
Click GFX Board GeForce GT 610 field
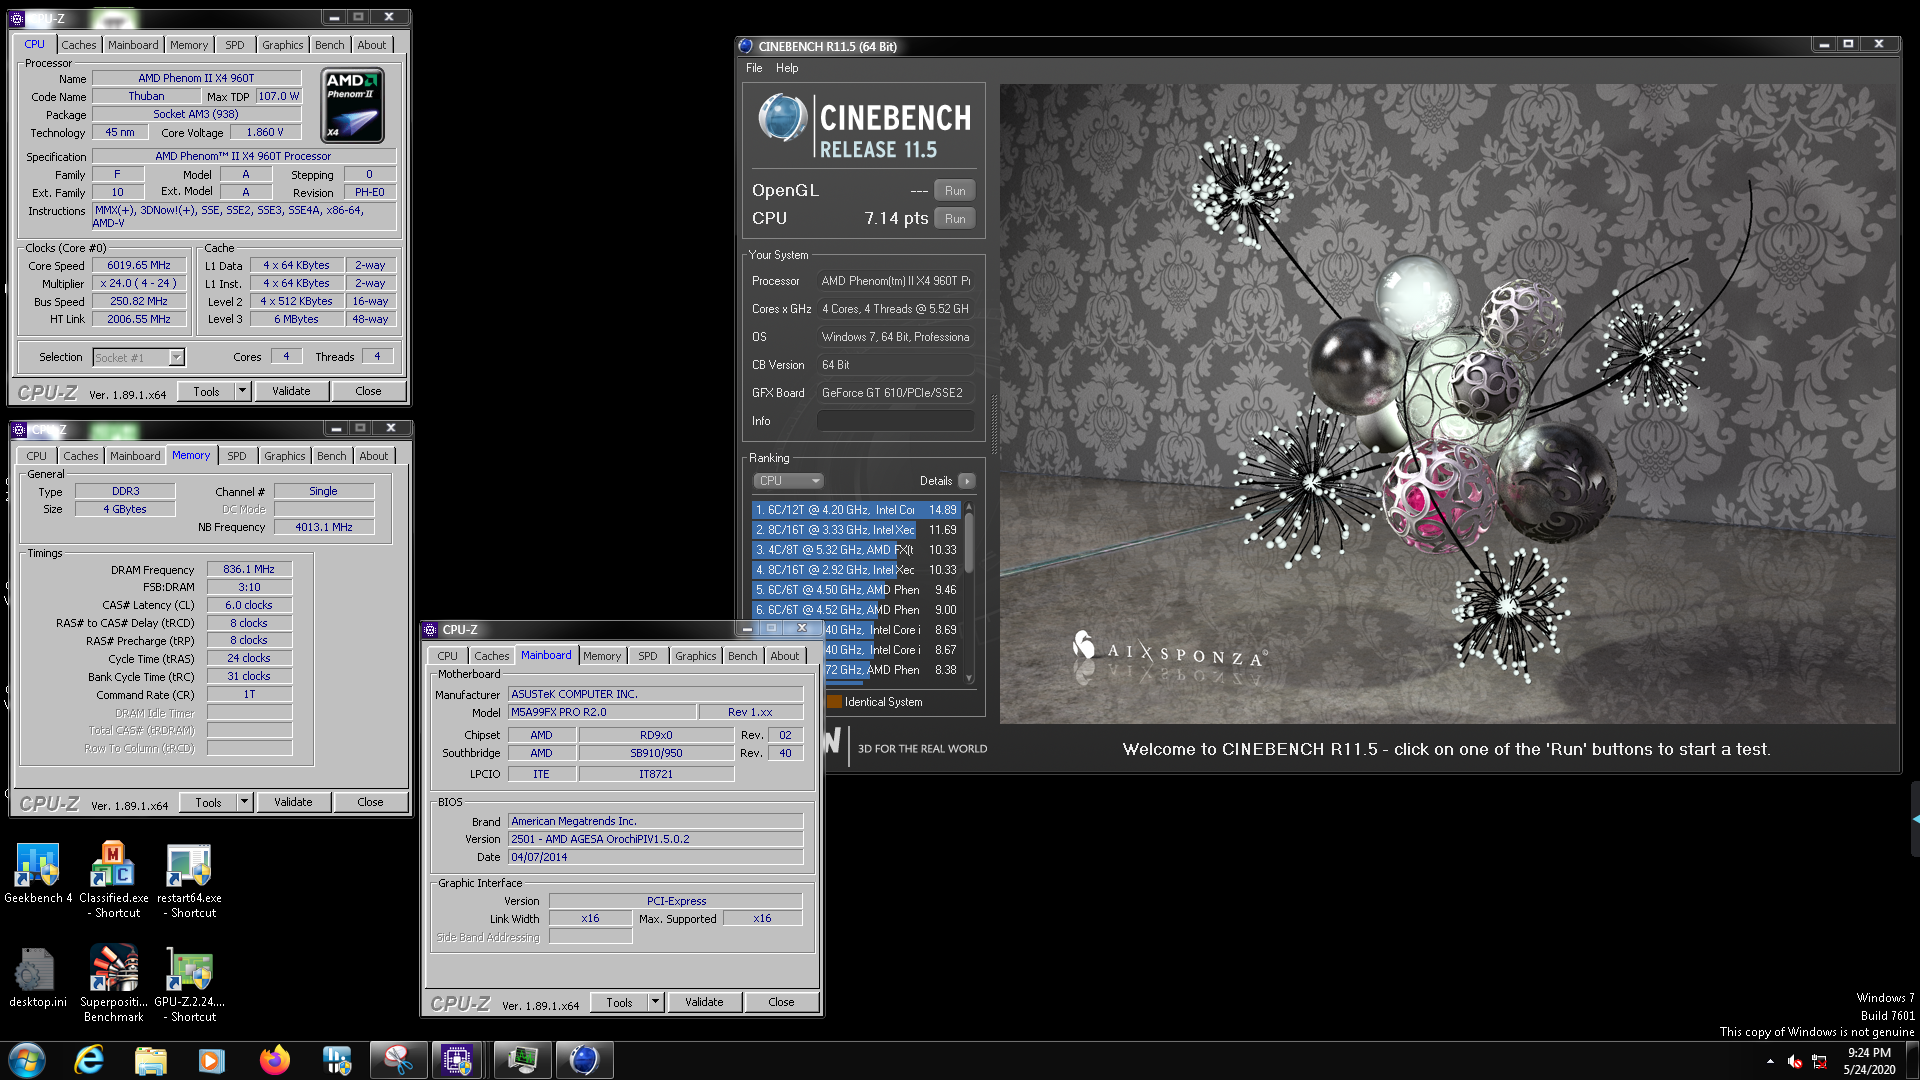(896, 393)
